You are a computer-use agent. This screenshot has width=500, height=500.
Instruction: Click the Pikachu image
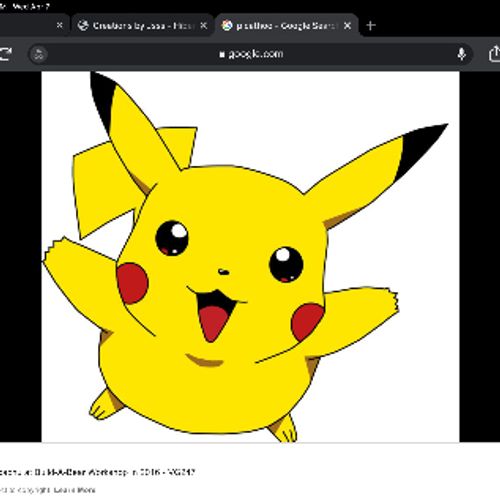click(250, 257)
